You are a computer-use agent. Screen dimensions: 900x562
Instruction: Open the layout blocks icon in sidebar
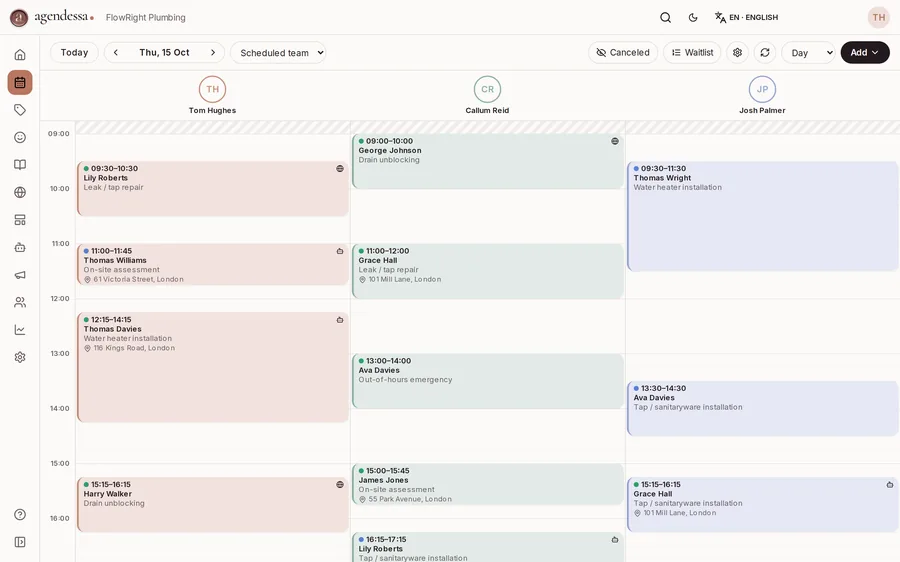(x=20, y=220)
